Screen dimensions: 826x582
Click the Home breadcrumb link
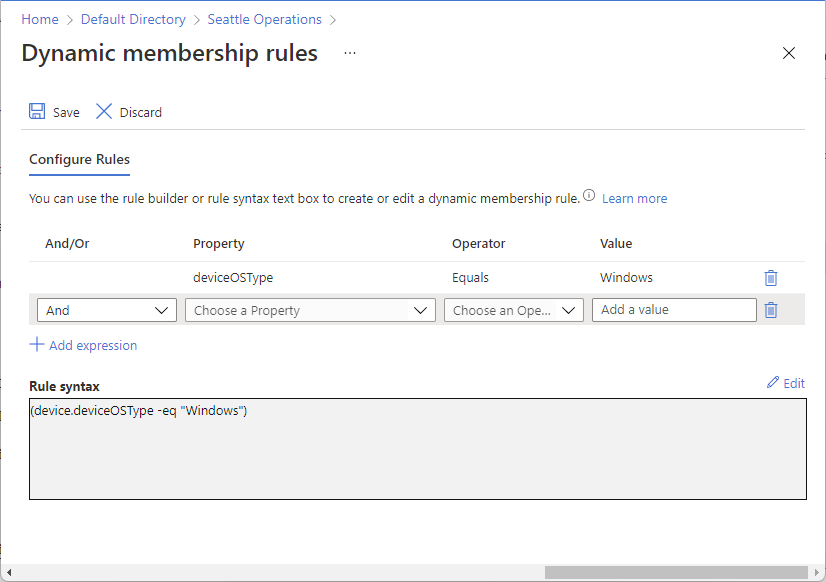pyautogui.click(x=40, y=19)
